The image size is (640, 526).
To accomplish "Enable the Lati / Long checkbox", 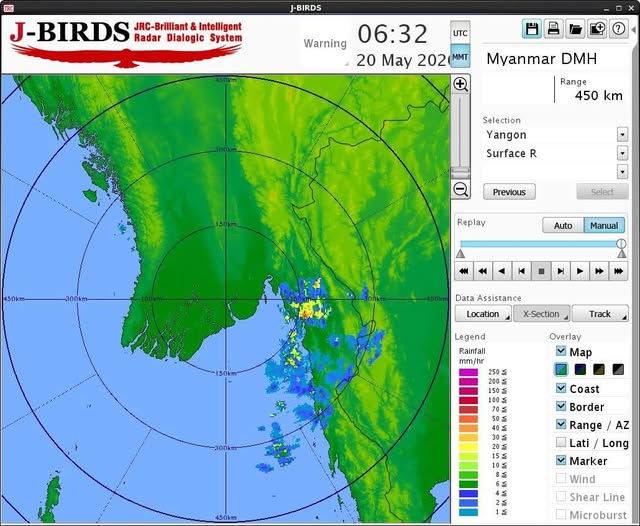I will [x=561, y=442].
